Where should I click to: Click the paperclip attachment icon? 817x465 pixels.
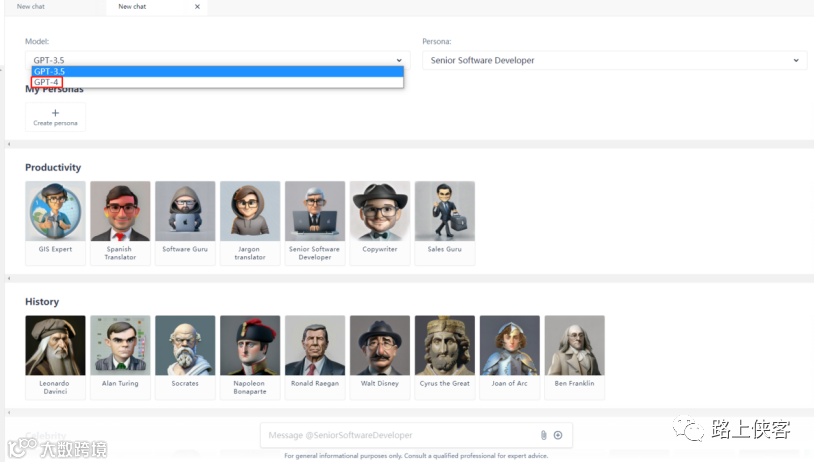click(543, 435)
